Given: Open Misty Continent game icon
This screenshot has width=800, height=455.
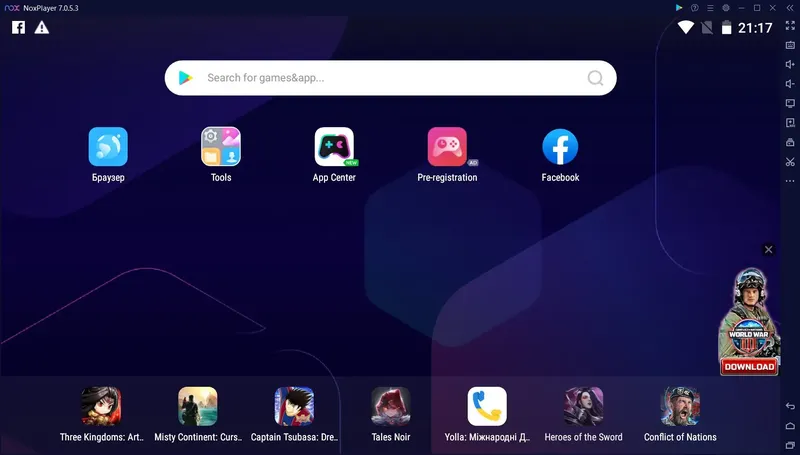Looking at the screenshot, I should [x=198, y=406].
